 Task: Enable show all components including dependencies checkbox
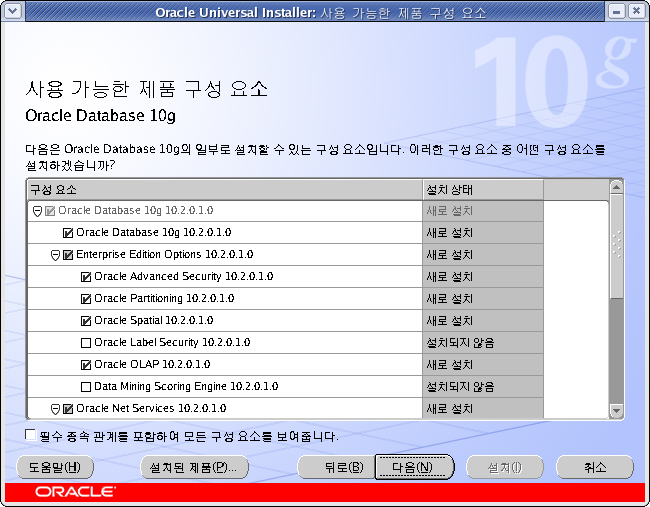click(x=30, y=435)
